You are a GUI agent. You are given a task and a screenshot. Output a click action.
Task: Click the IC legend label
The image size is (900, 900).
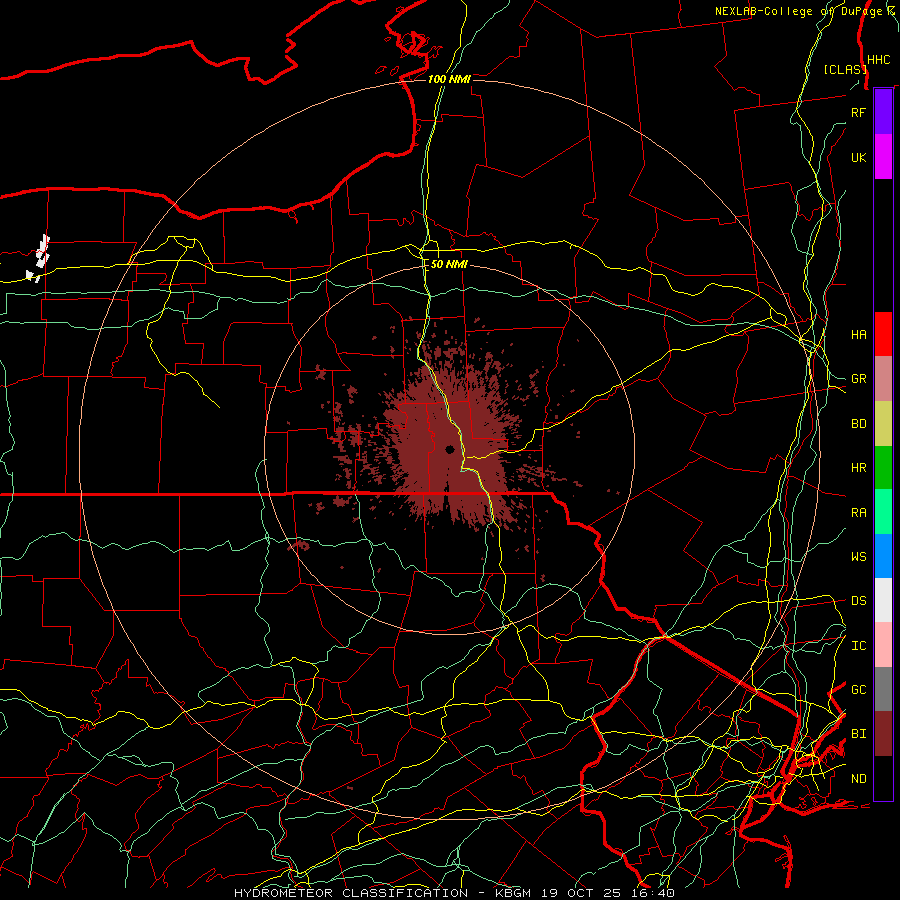[x=858, y=646]
